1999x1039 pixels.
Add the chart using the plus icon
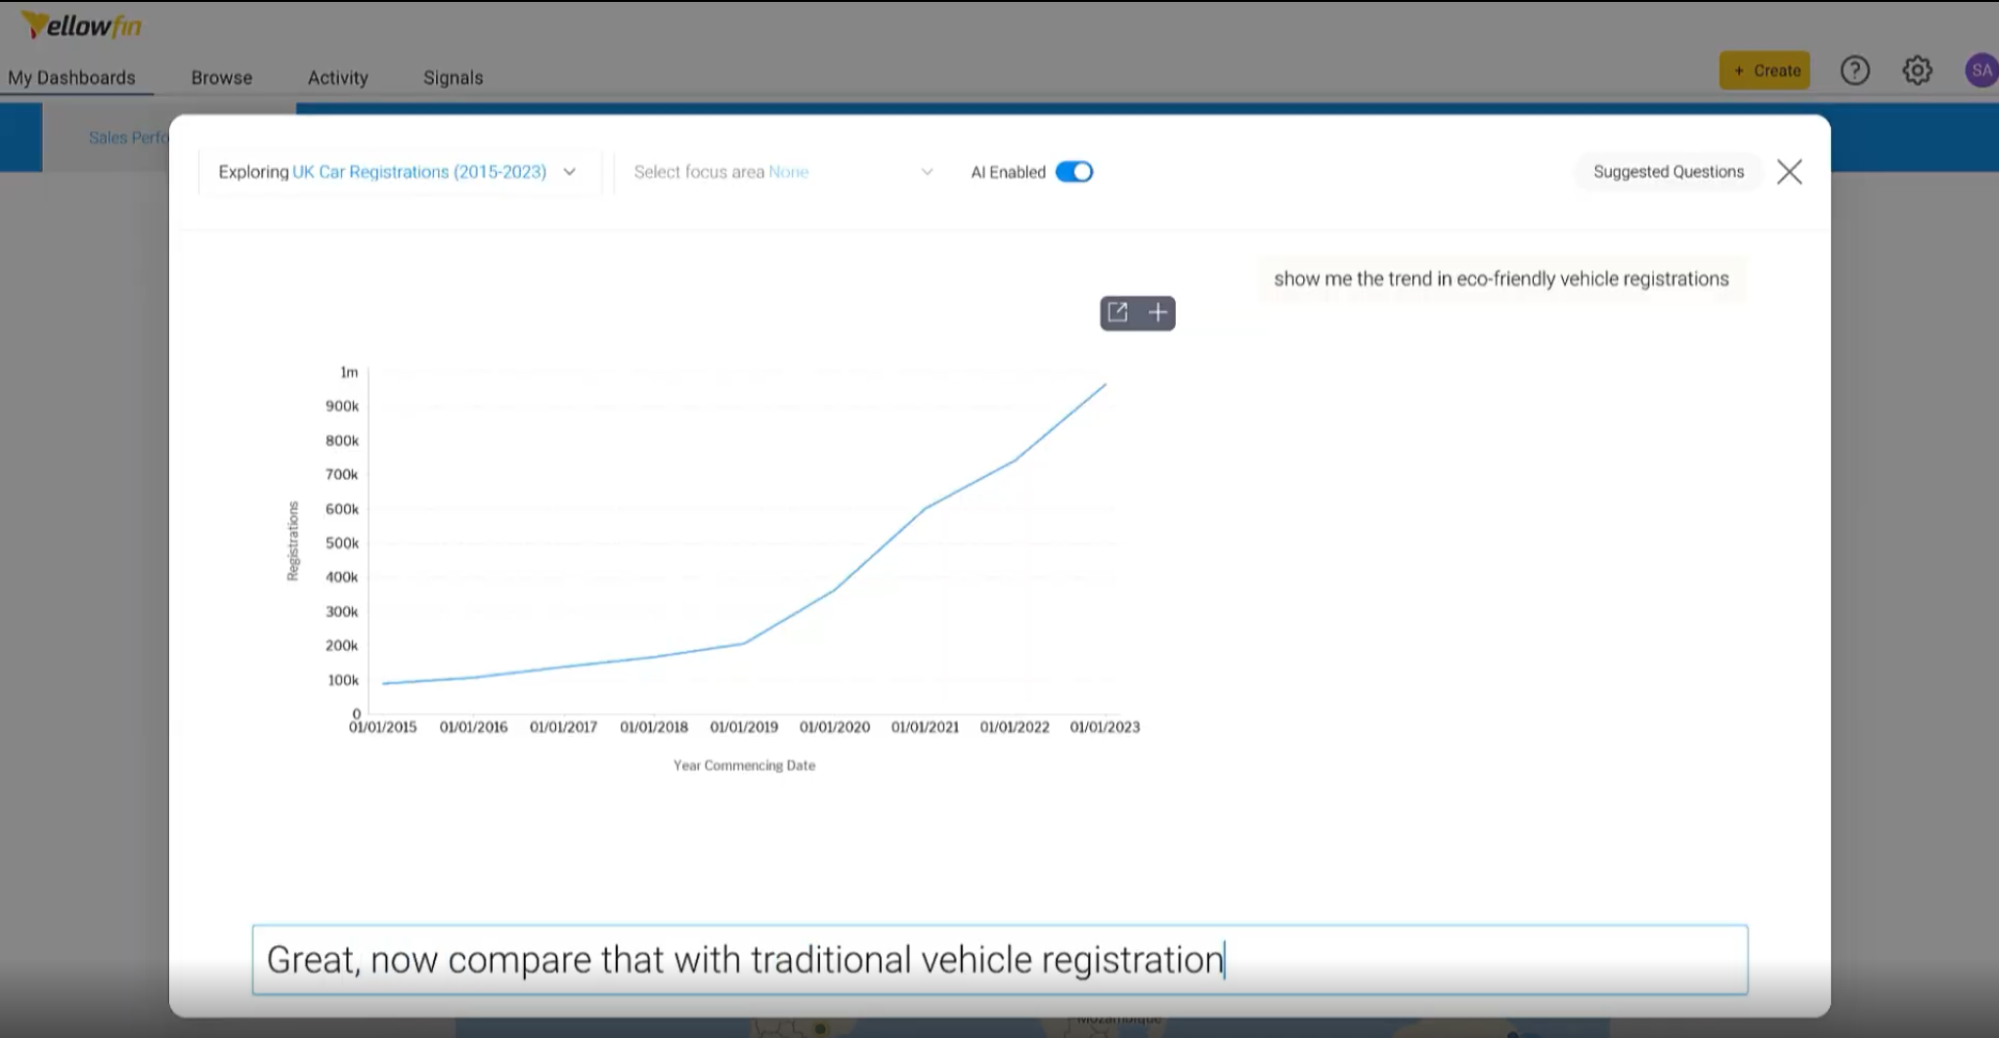pyautogui.click(x=1157, y=312)
